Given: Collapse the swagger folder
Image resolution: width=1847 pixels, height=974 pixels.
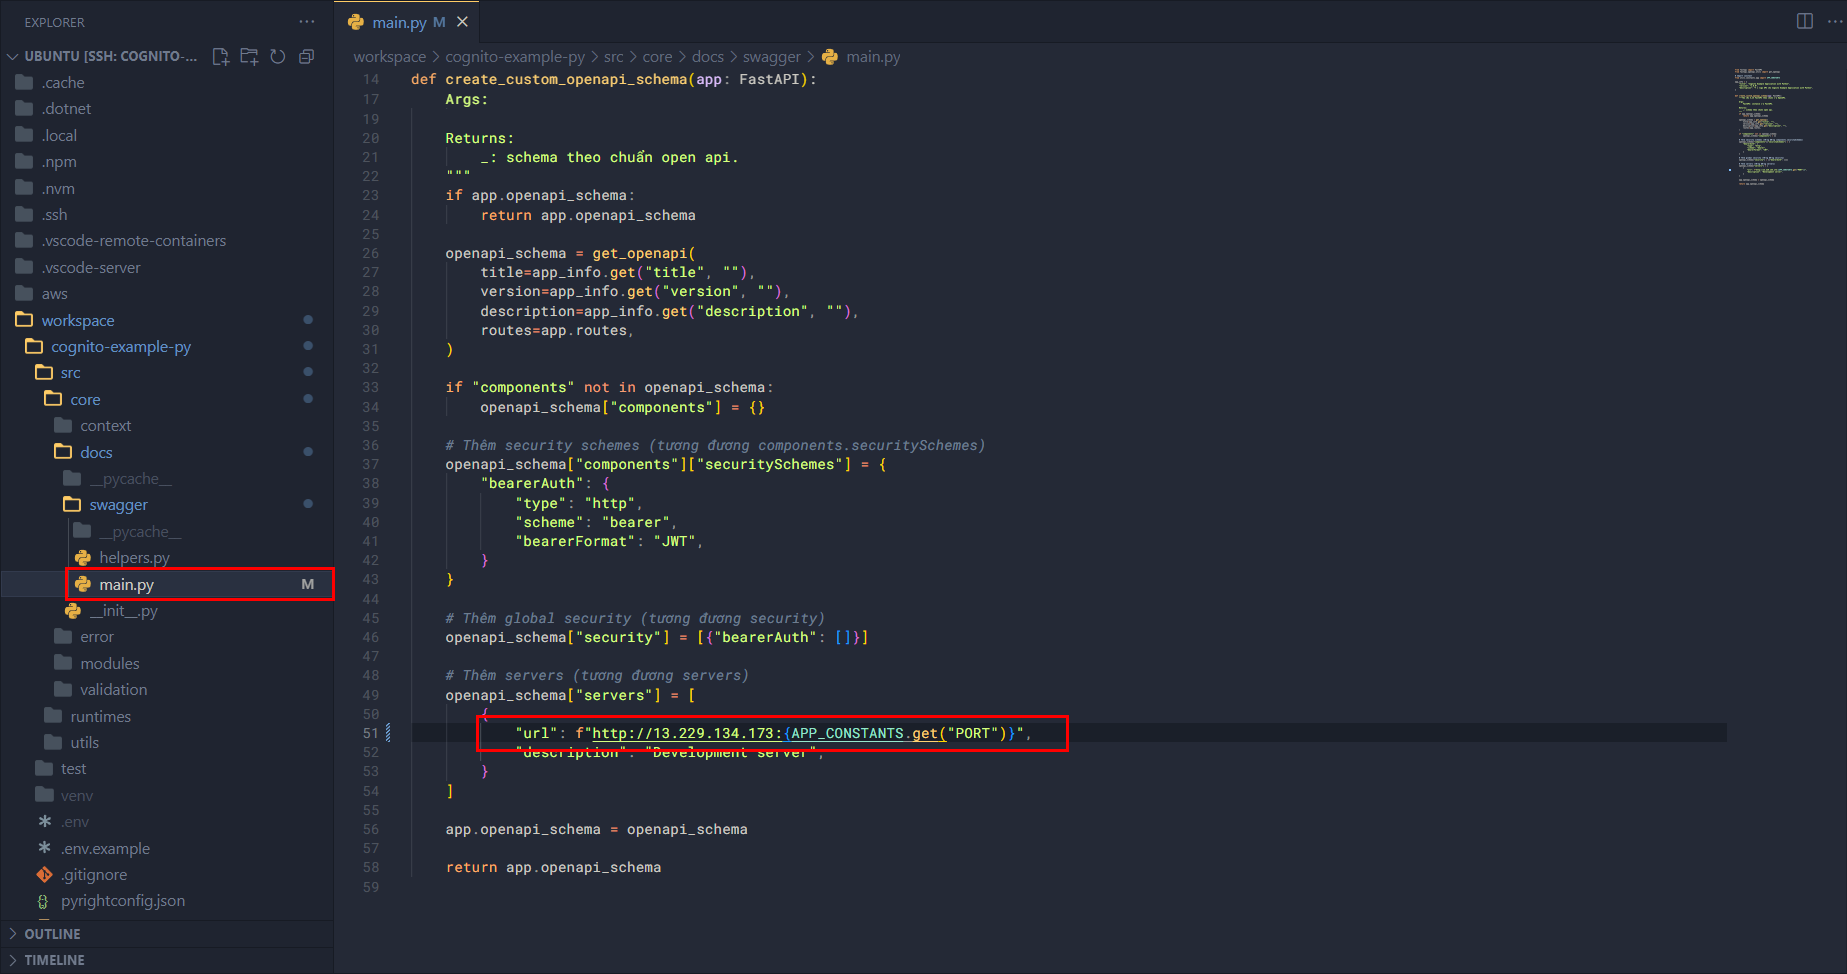Looking at the screenshot, I should (x=118, y=505).
